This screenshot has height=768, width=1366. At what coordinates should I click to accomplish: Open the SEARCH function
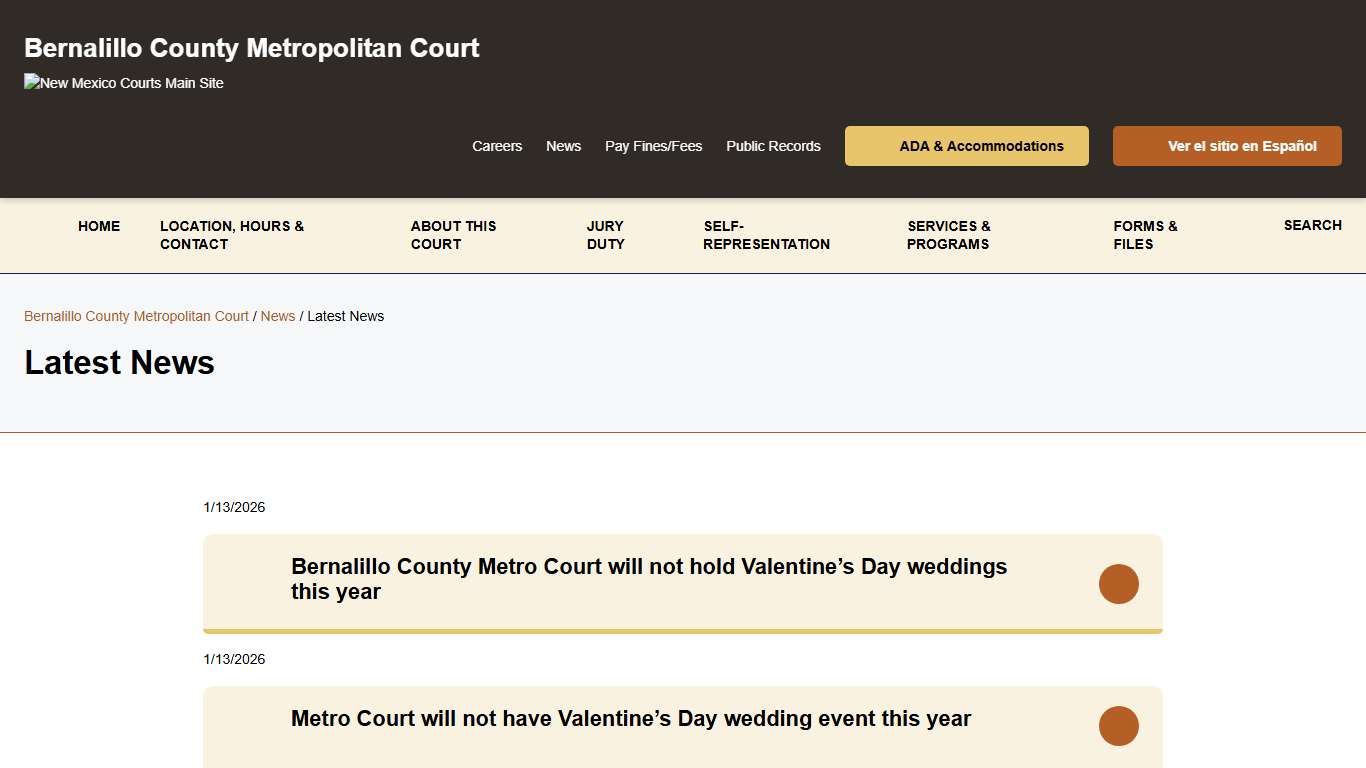tap(1313, 225)
